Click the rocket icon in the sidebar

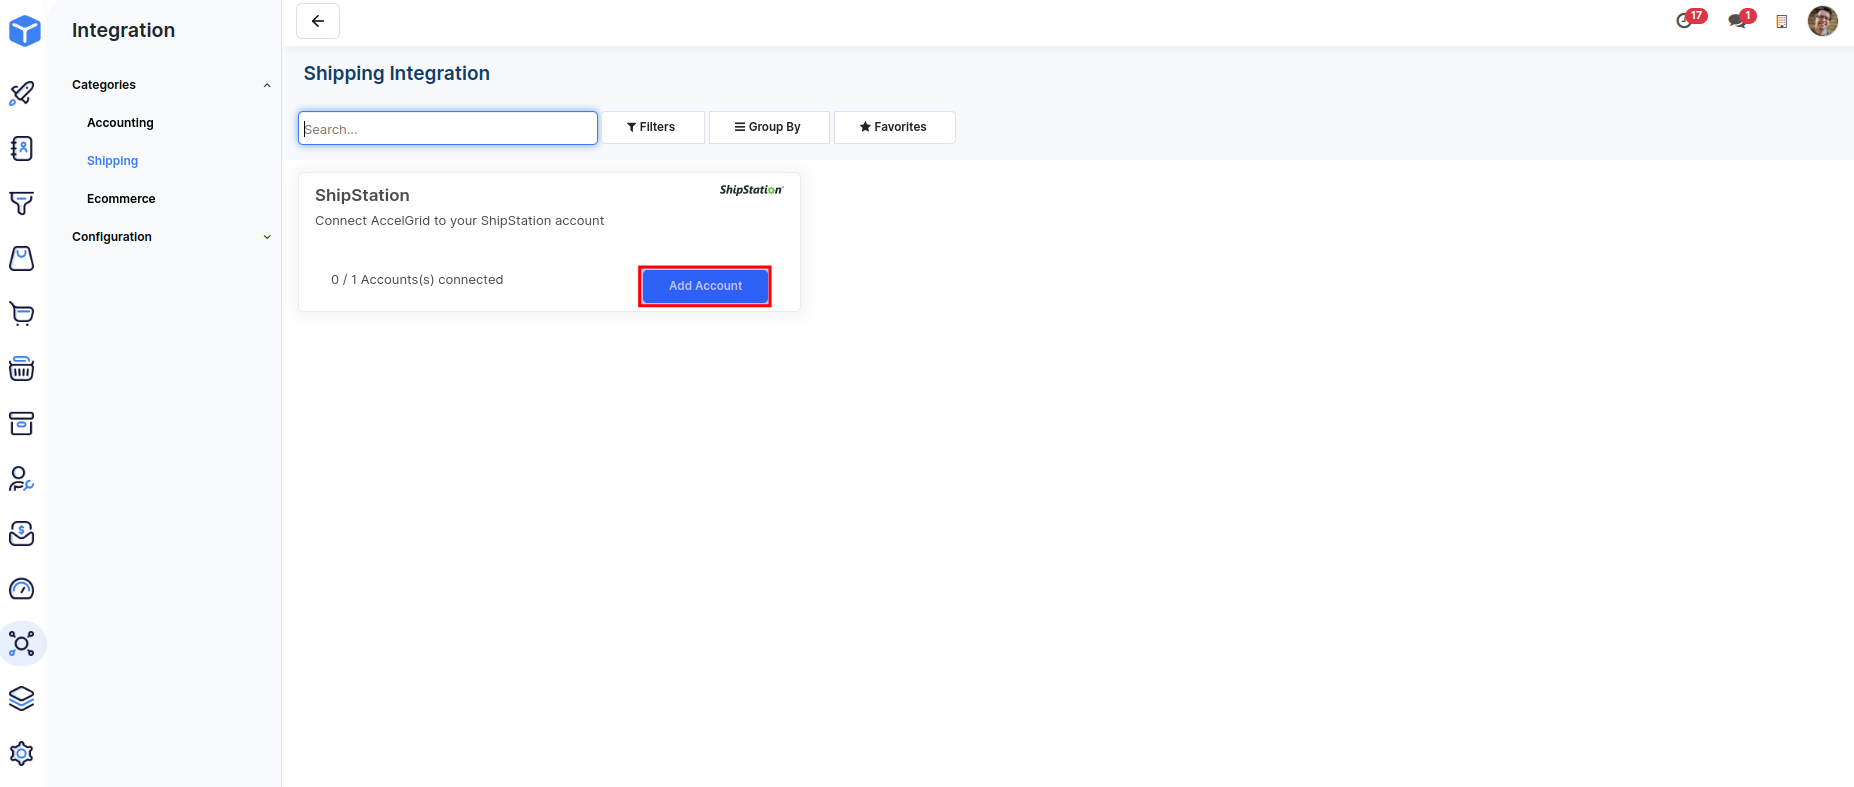[22, 93]
